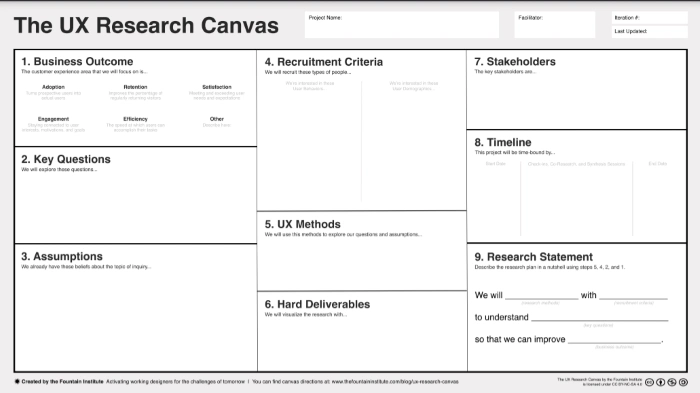The height and width of the screenshot is (393, 700).
Task: Open the thefountaininstitute.com canvas directions link
Action: tap(395, 382)
